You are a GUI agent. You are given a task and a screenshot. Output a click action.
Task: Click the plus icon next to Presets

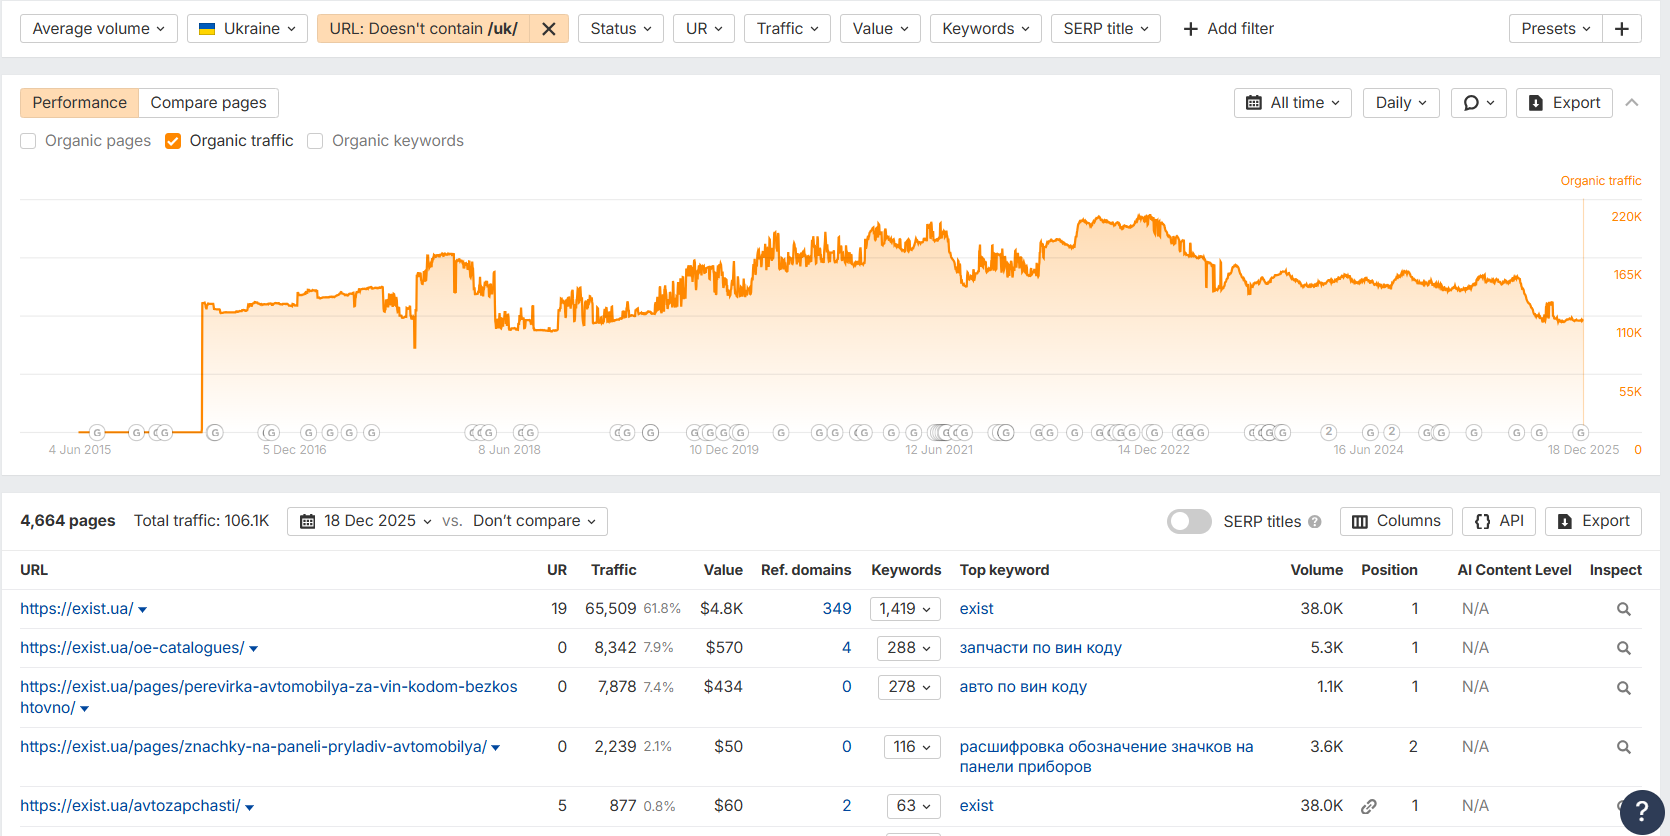coord(1621,29)
